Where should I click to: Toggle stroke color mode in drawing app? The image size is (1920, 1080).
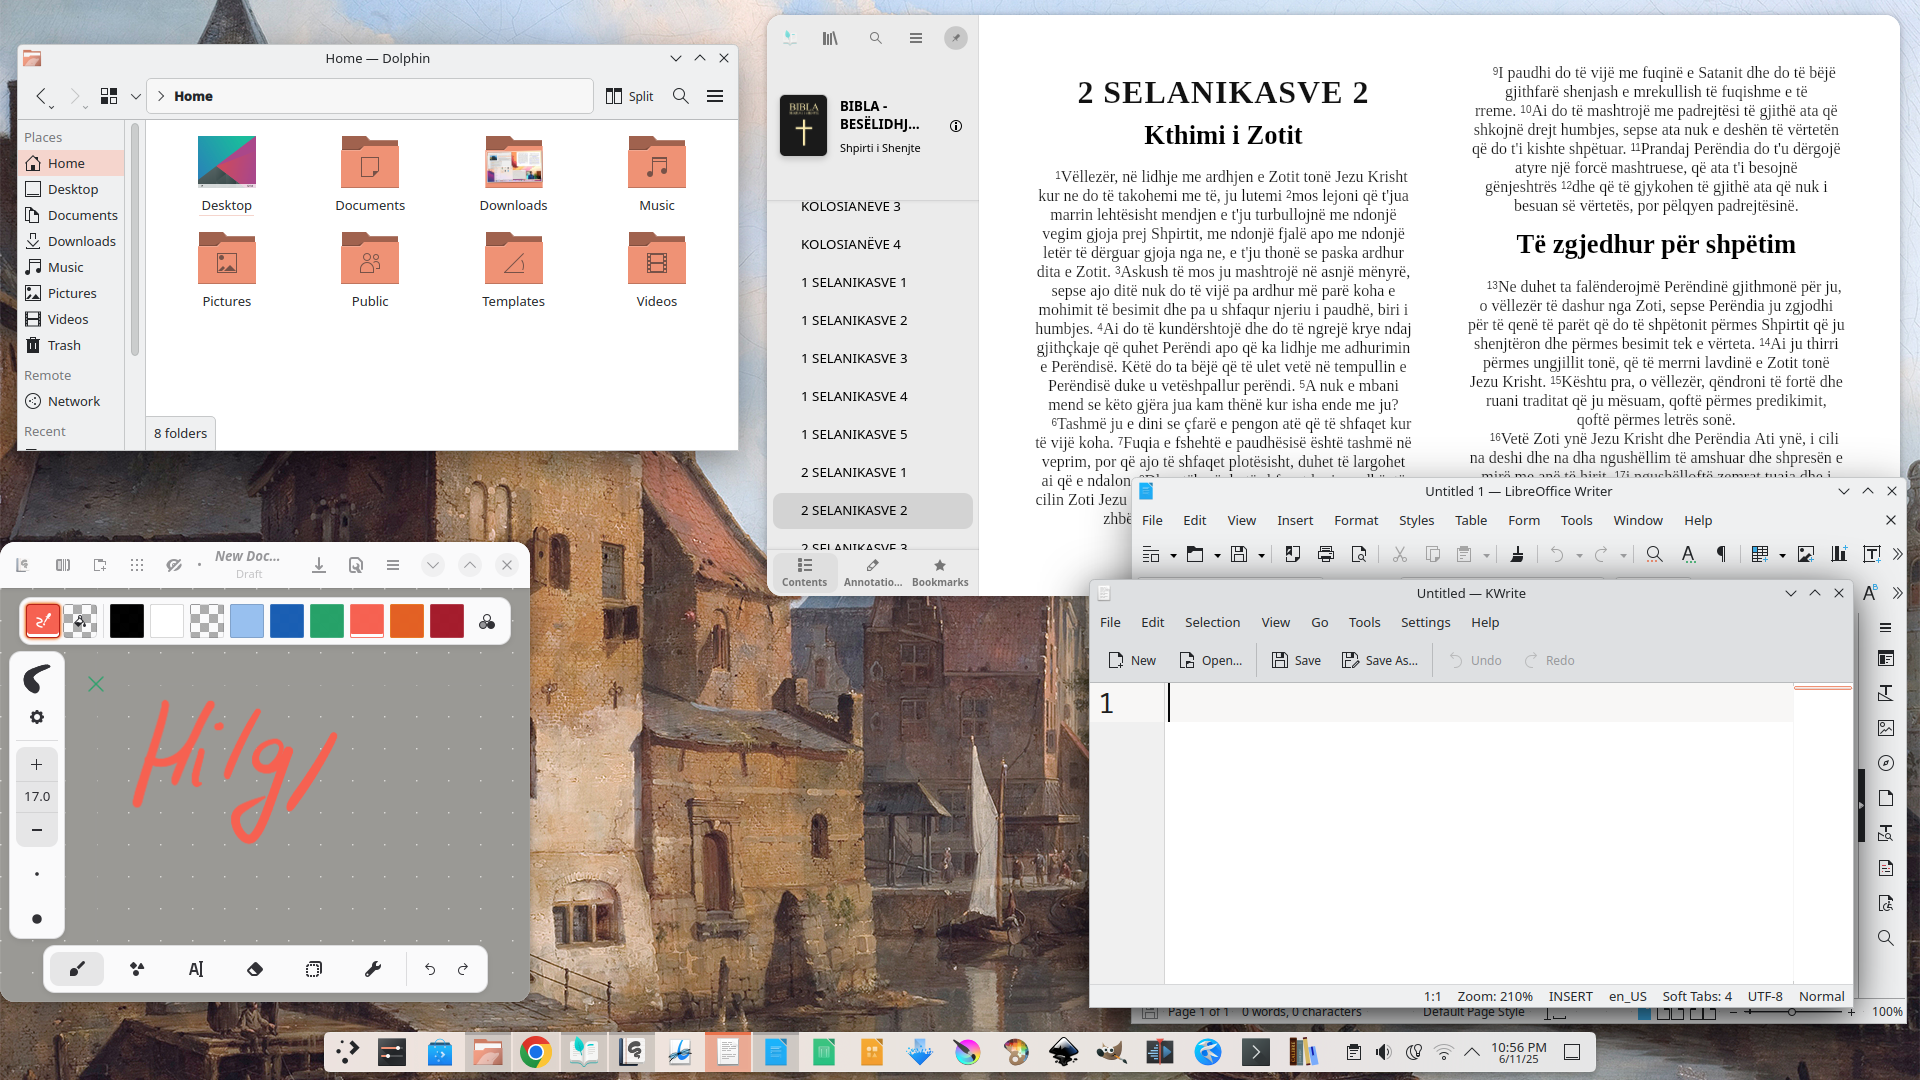point(42,621)
